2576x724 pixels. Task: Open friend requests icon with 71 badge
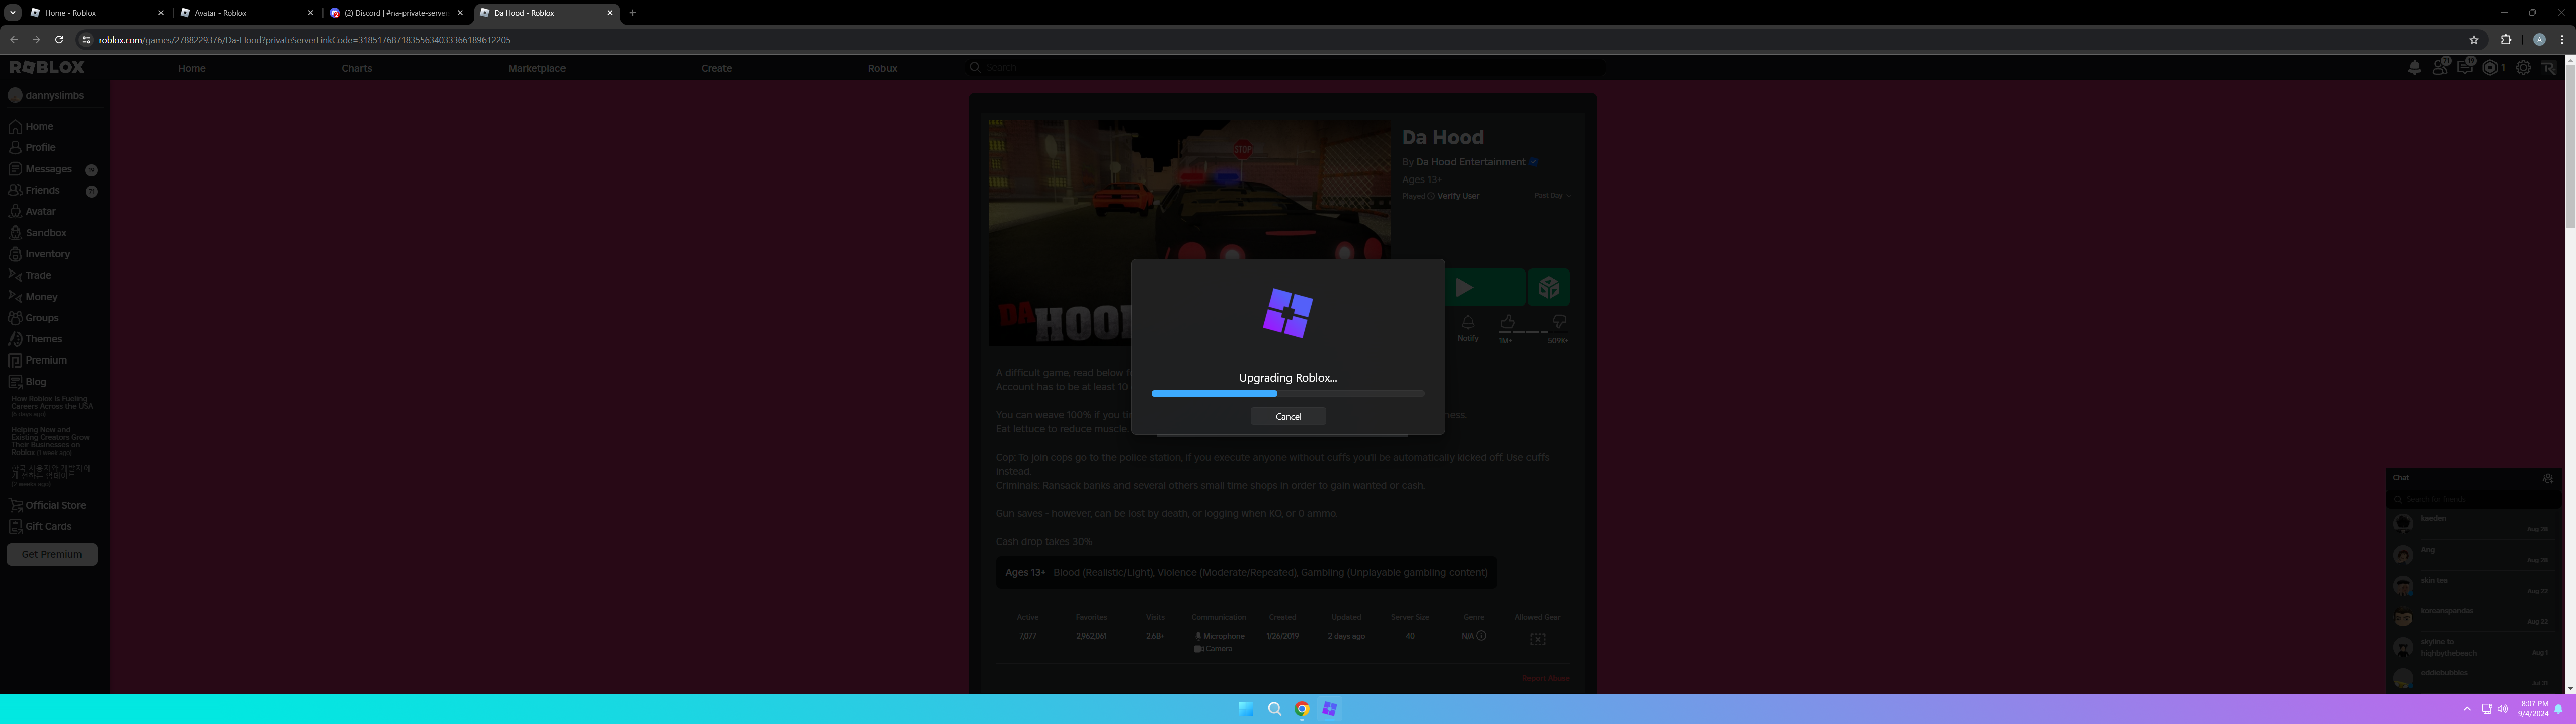click(2440, 68)
